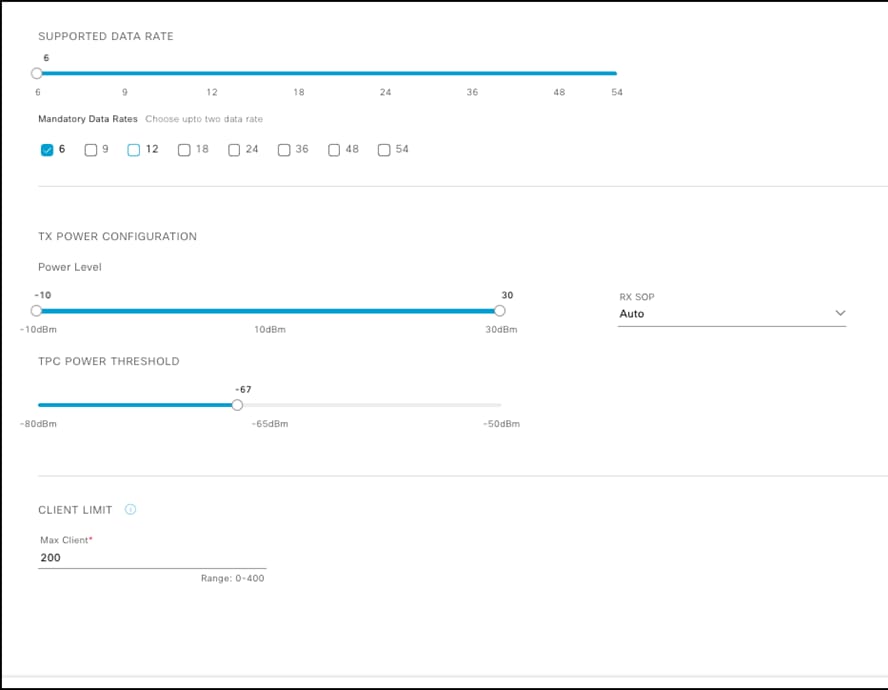Click the -65dBm label under TPC threshold

tap(270, 424)
